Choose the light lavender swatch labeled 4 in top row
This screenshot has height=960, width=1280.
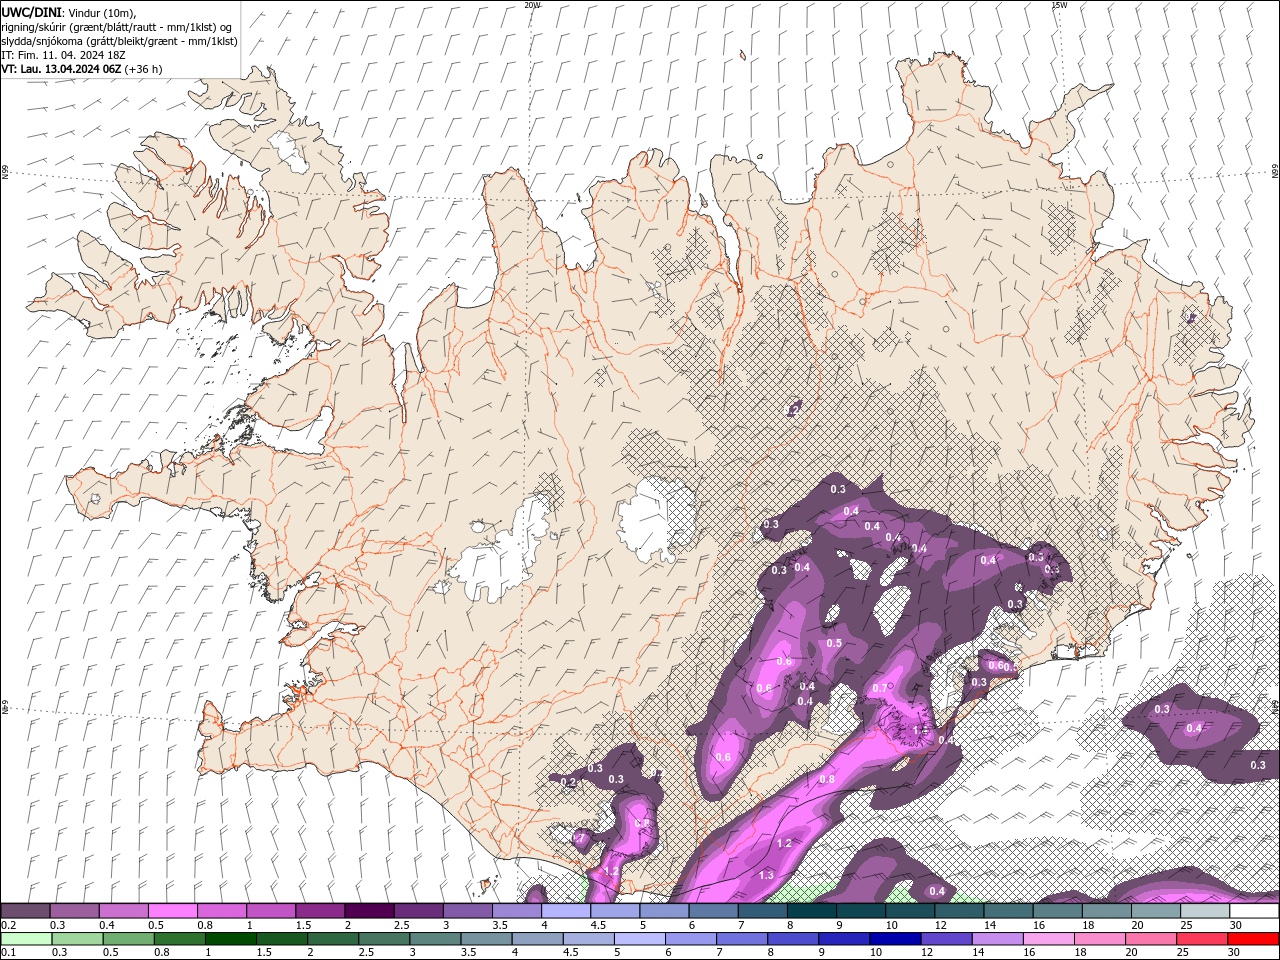[565, 911]
